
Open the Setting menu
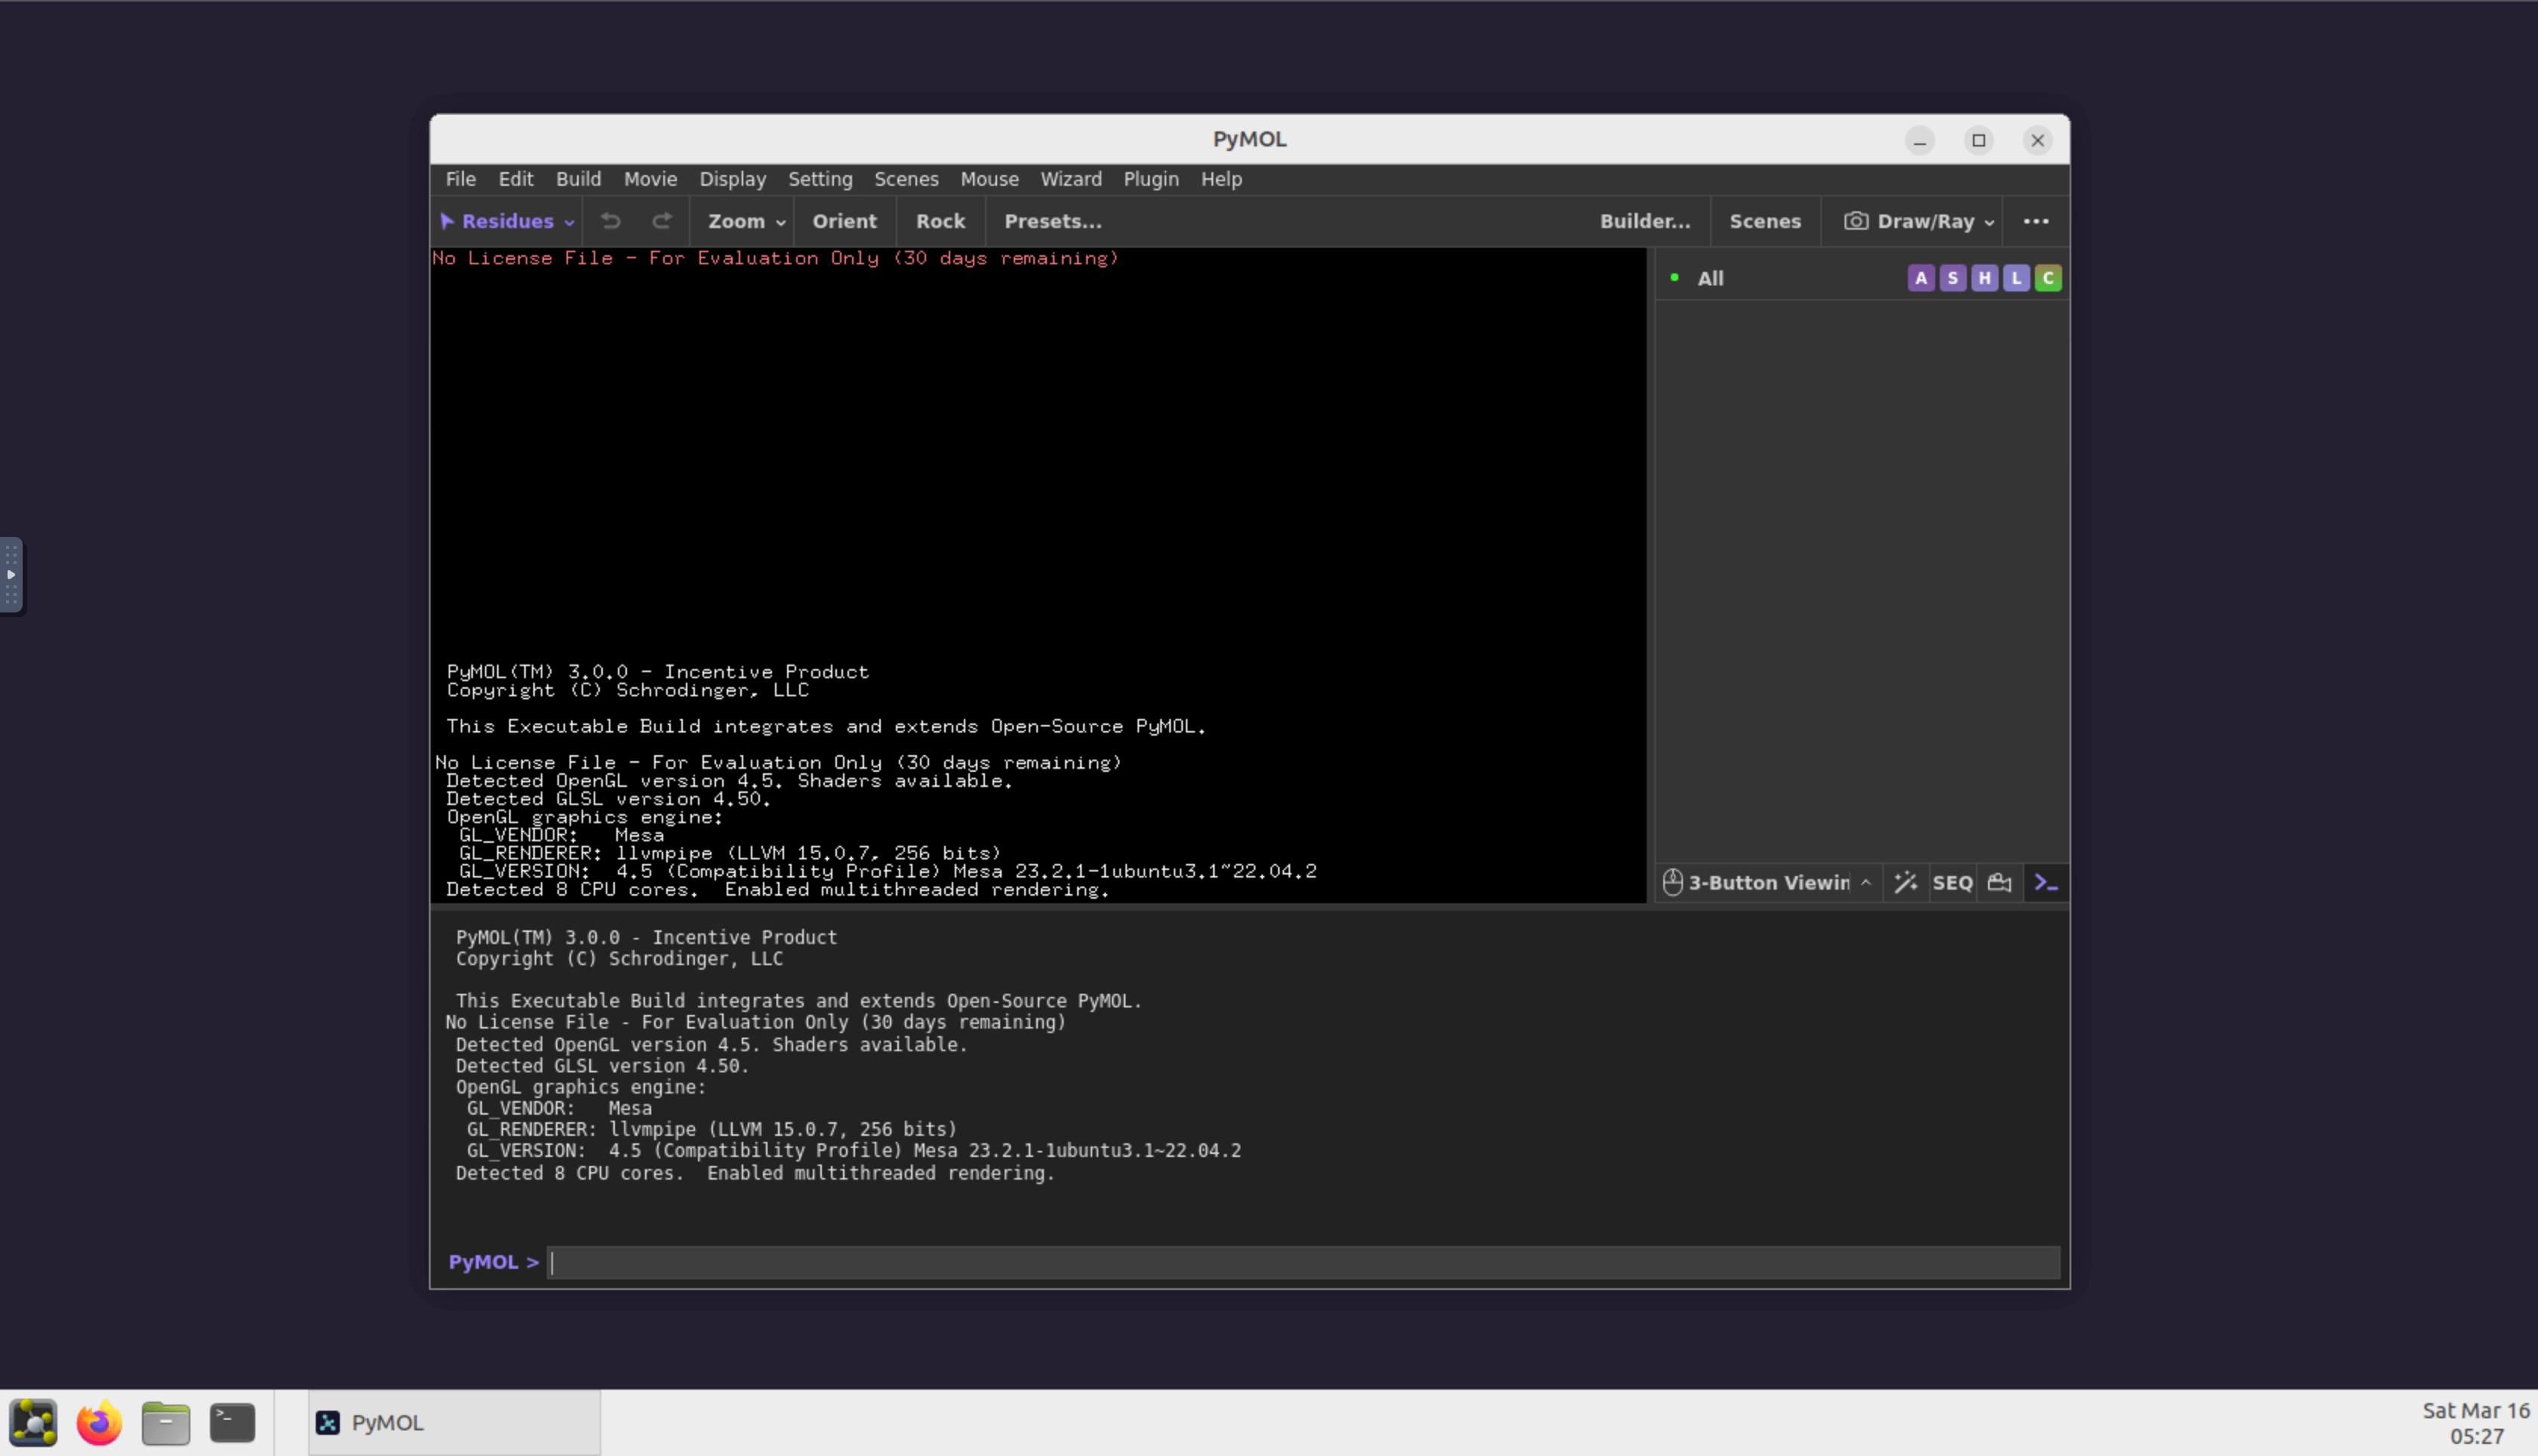tap(820, 179)
